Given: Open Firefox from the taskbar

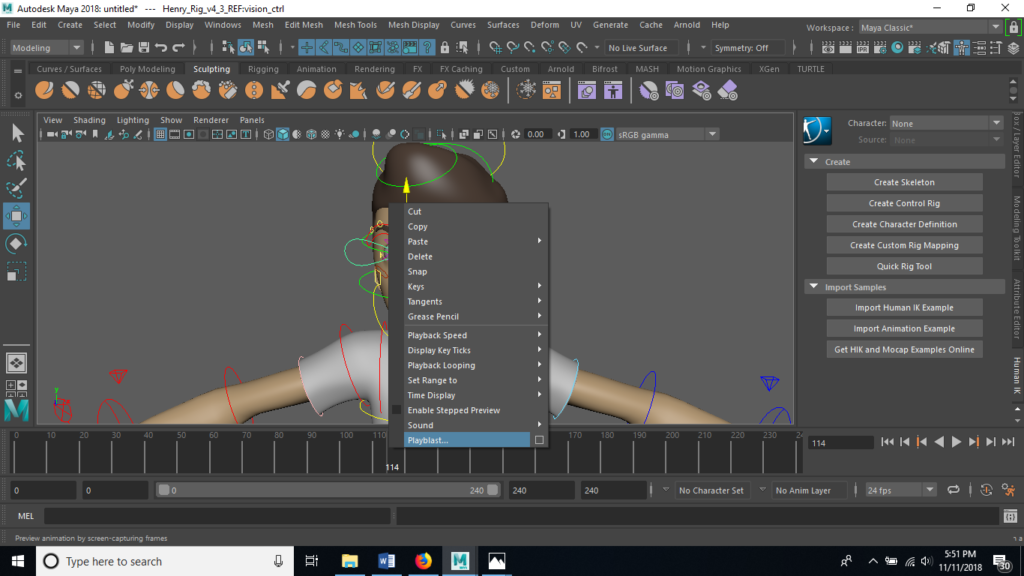Looking at the screenshot, I should [423, 561].
